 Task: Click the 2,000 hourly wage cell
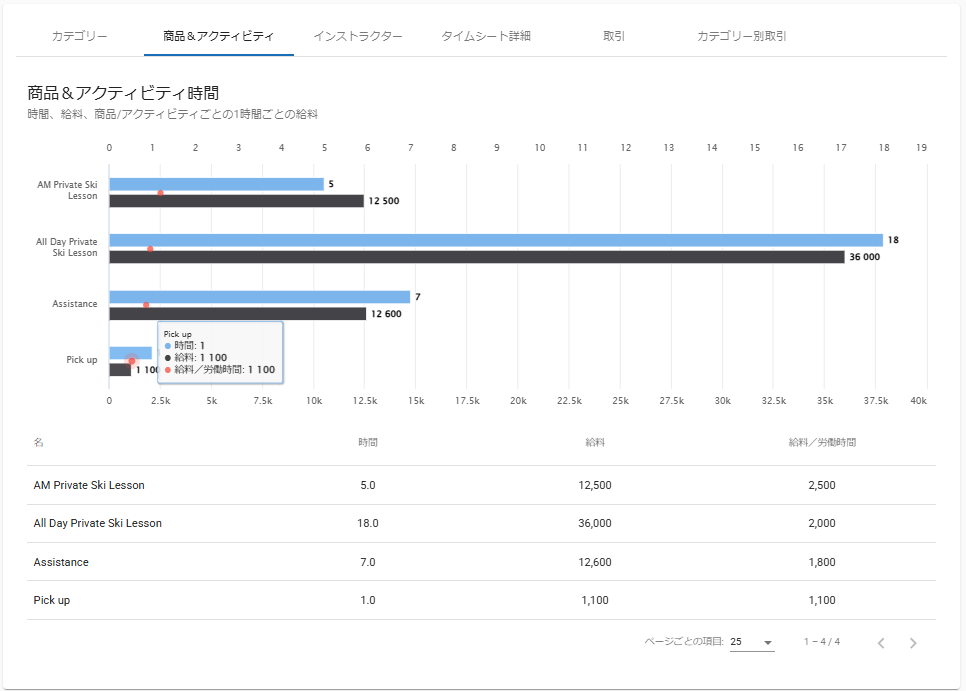pyautogui.click(x=822, y=523)
